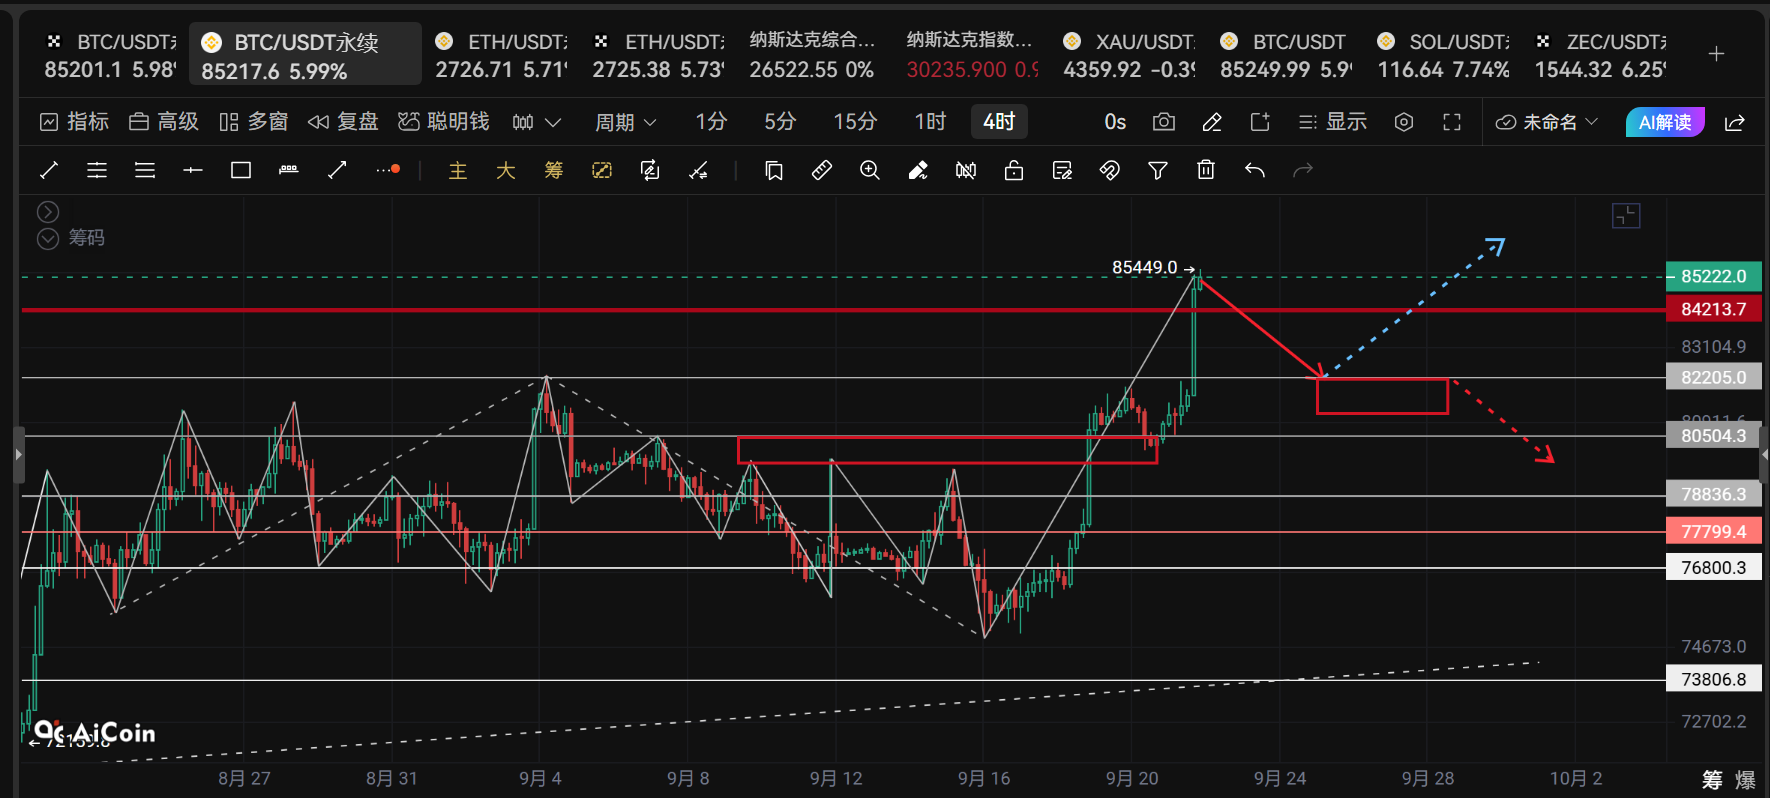Click the pencil edit icon in top toolbar
The width and height of the screenshot is (1770, 798).
pyautogui.click(x=1212, y=122)
